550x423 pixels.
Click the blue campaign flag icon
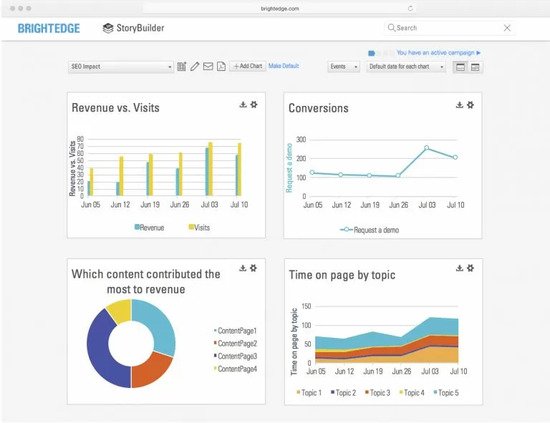click(371, 53)
